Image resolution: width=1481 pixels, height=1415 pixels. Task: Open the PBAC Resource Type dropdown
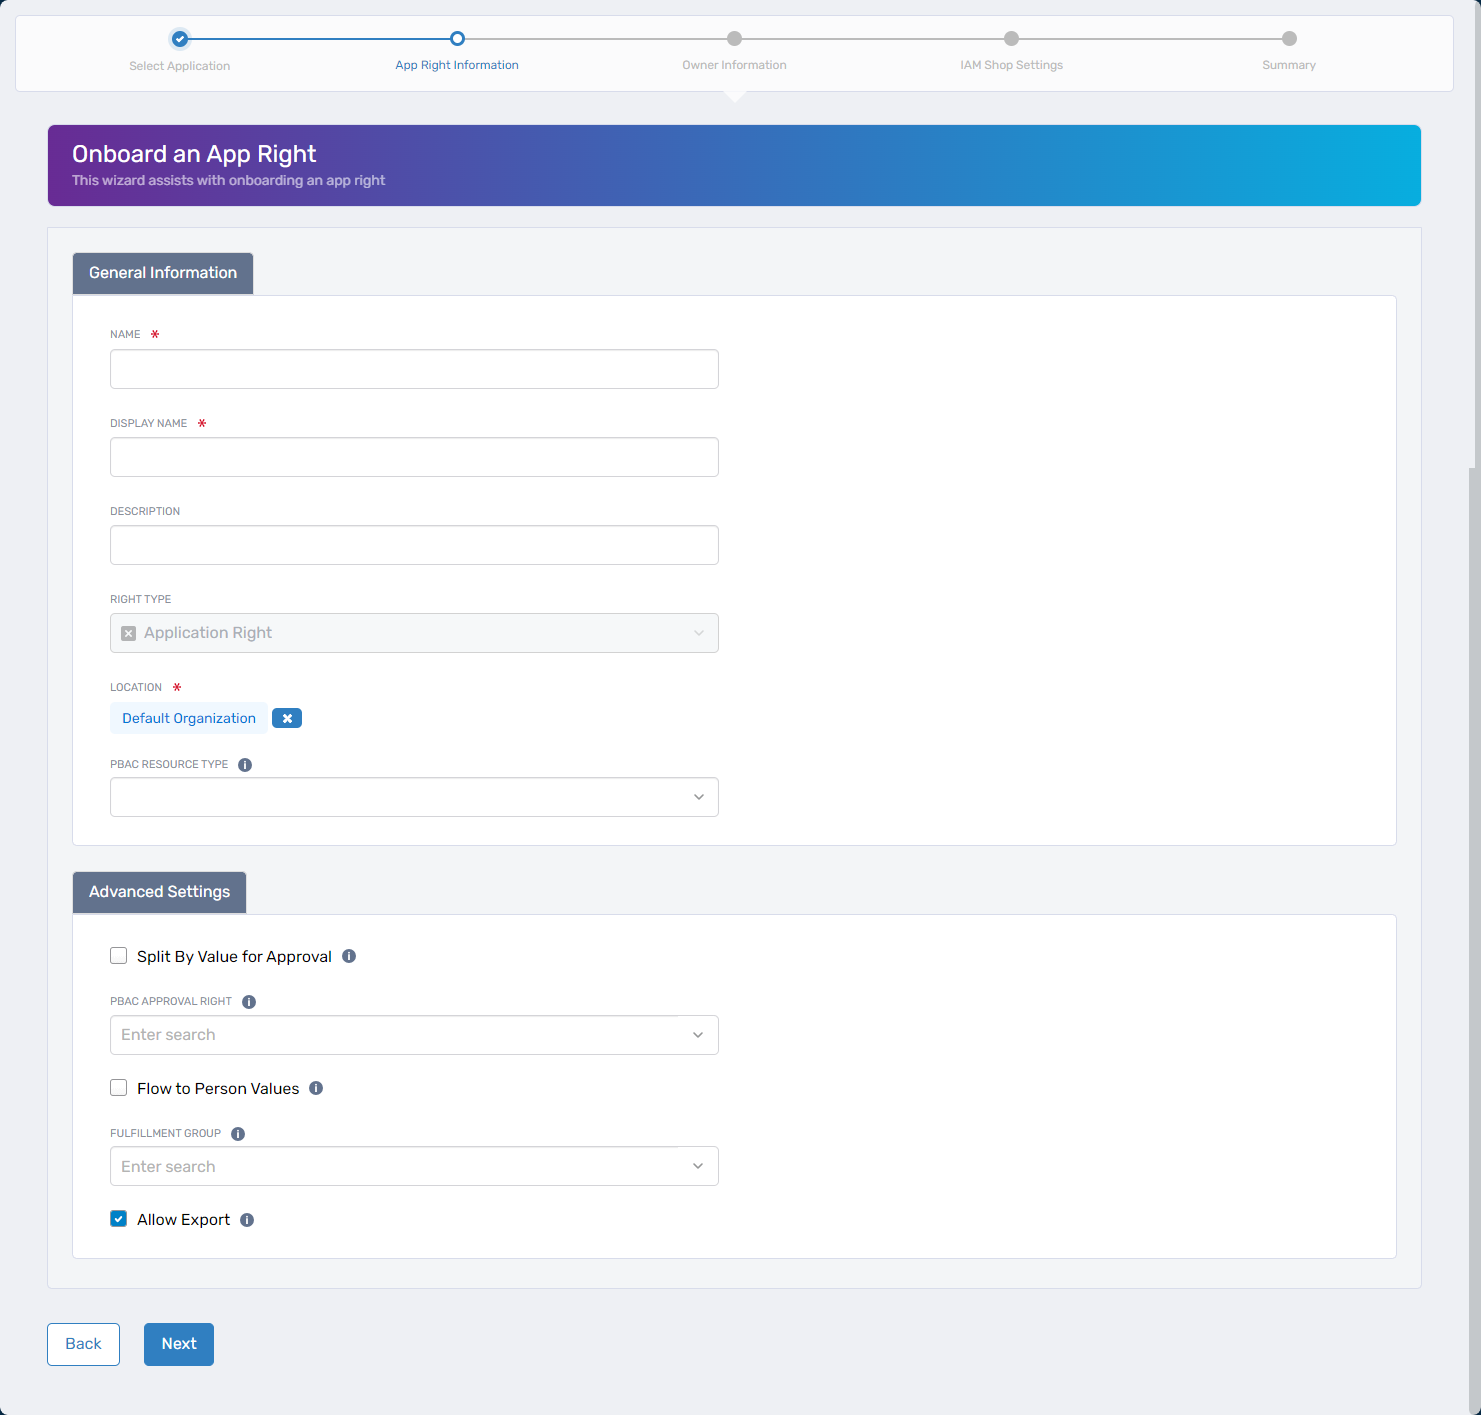coord(414,797)
